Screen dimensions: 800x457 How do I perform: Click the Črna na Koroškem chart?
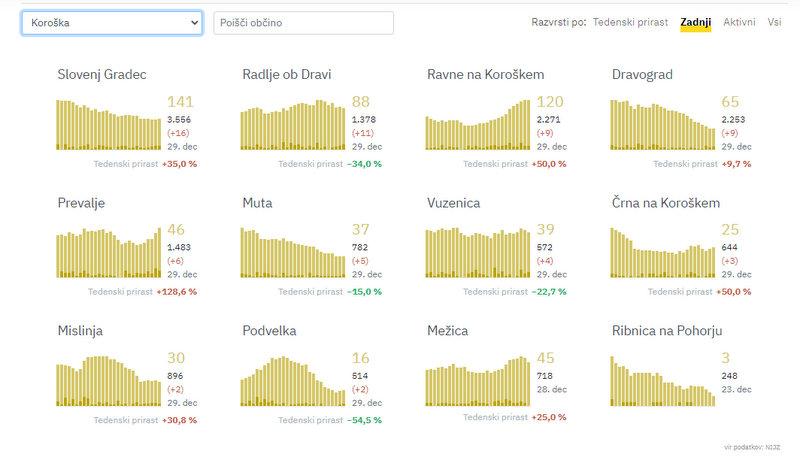coord(661,252)
